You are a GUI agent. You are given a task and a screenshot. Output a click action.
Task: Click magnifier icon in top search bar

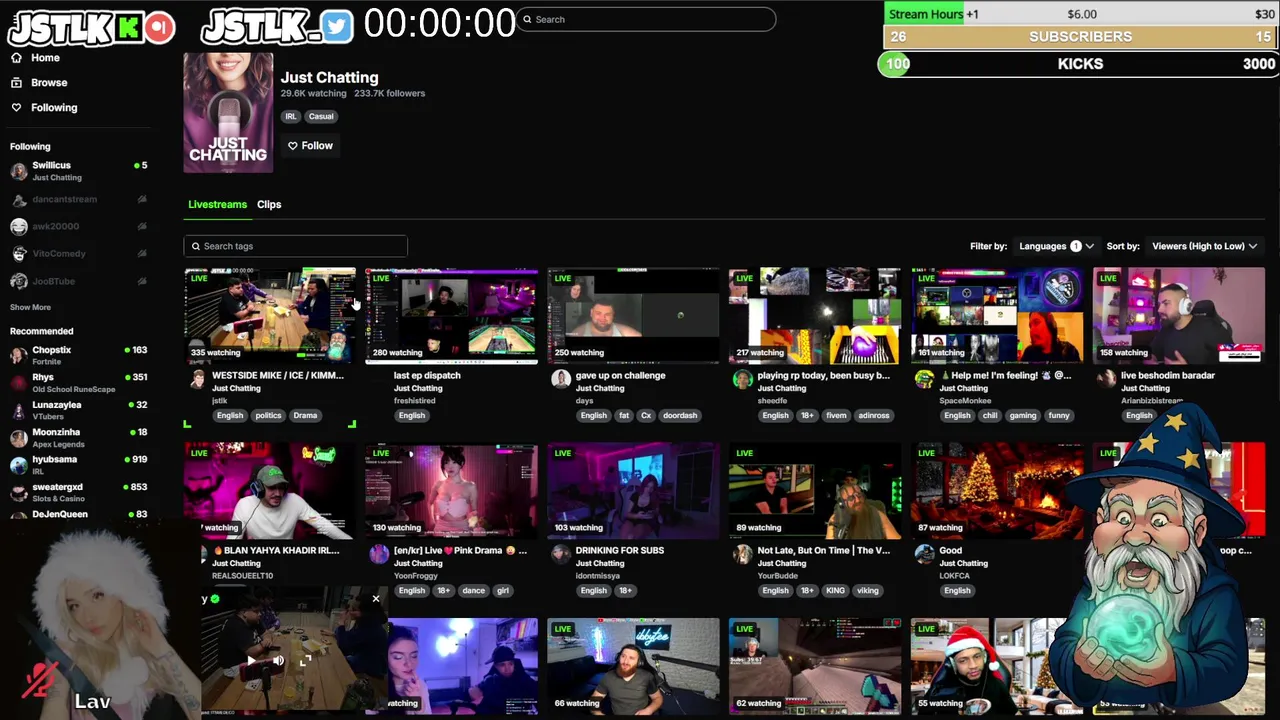[527, 19]
